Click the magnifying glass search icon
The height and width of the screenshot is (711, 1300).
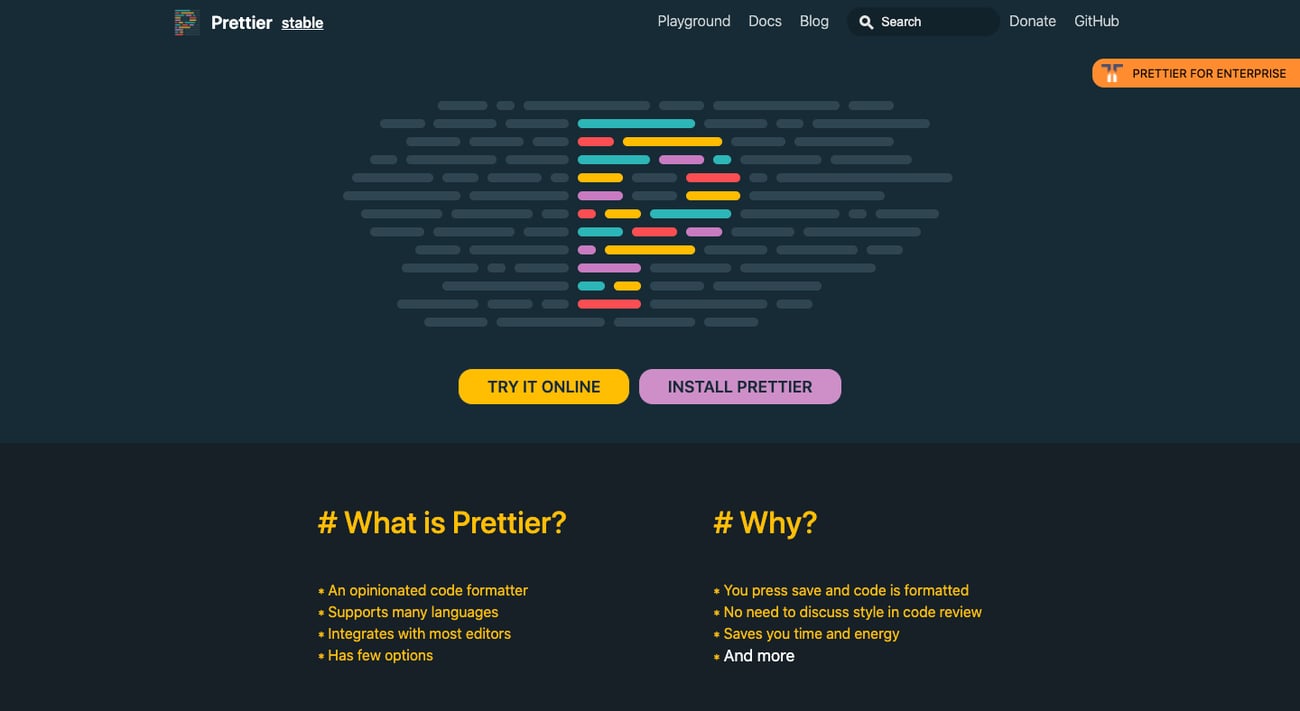866,21
